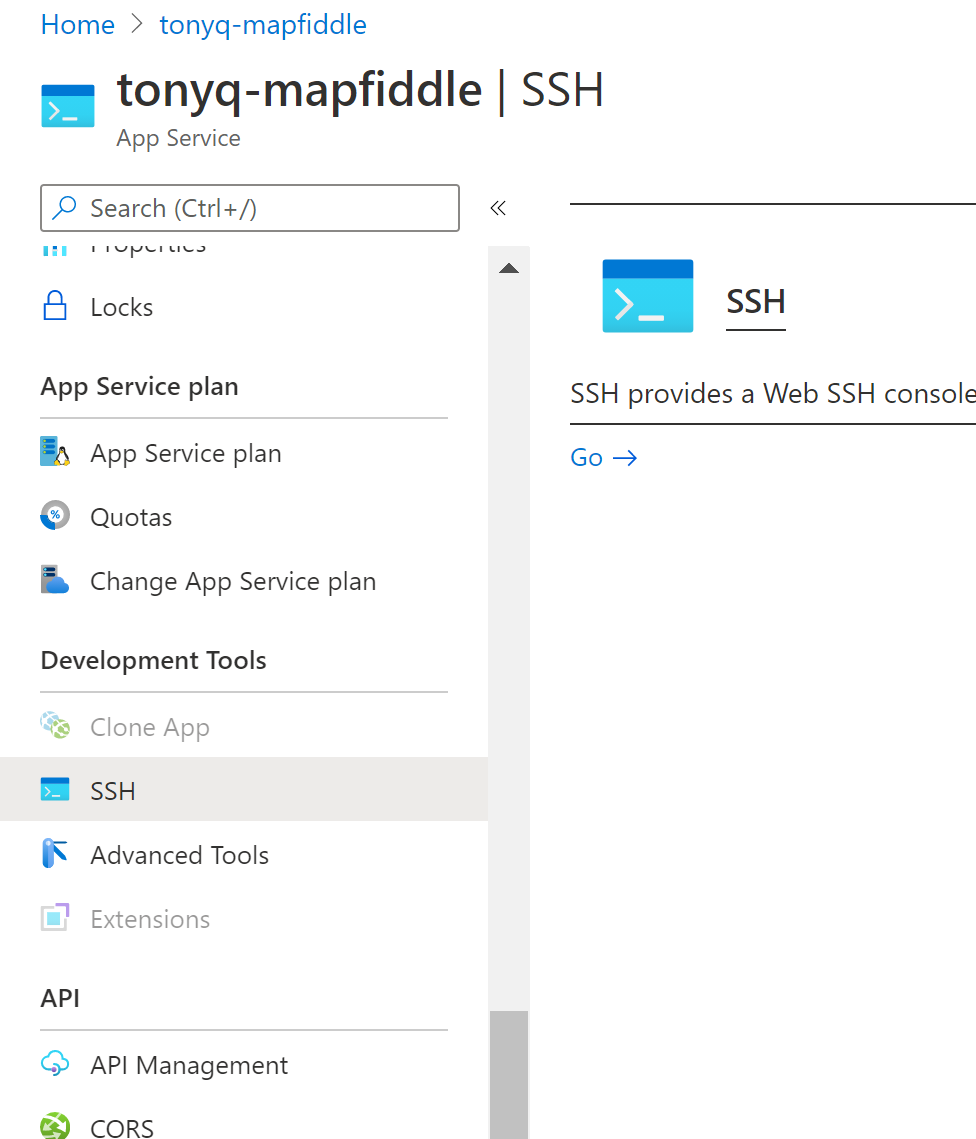Click the App Service plan penguin icon
The image size is (976, 1139).
coord(55,452)
